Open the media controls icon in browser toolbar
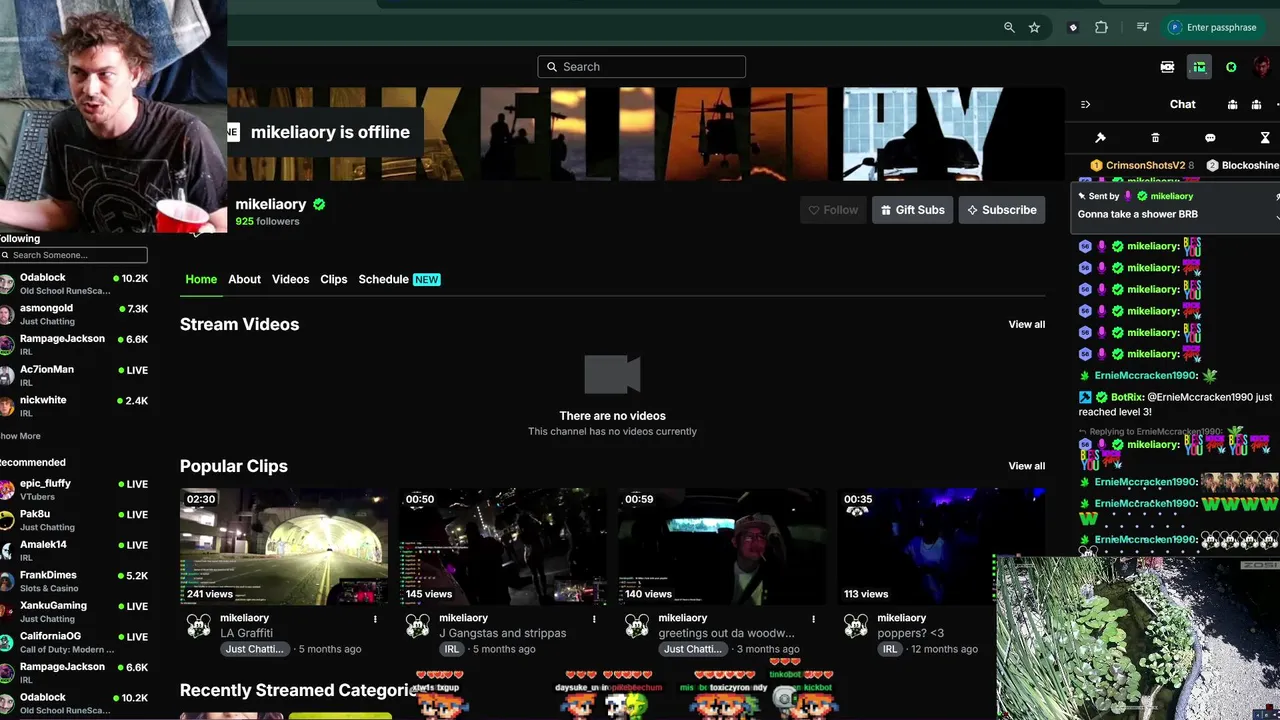 1142,28
